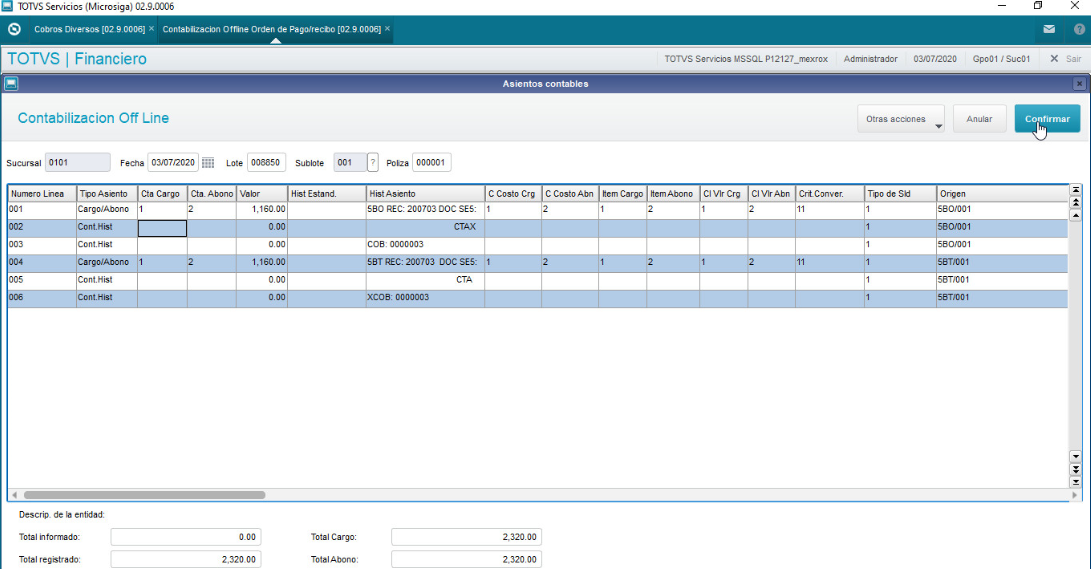Image resolution: width=1091 pixels, height=569 pixels.
Task: Click the selected Cta Cargo cell of line 002
Action: [162, 227]
